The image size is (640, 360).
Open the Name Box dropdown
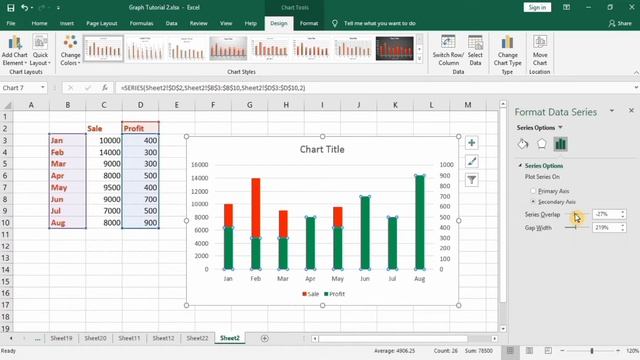pyautogui.click(x=42, y=88)
